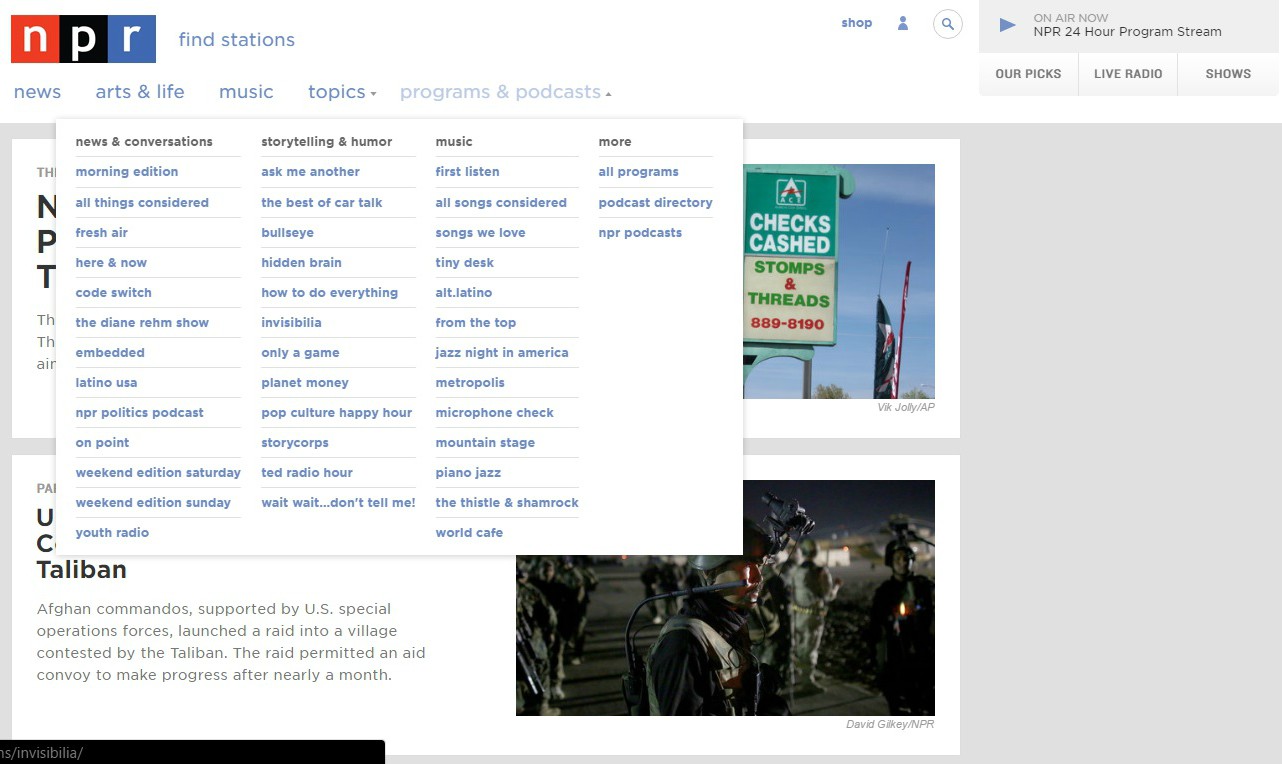This screenshot has height=764, width=1282.
Task: Choose Metropolis music show
Action: tap(470, 382)
